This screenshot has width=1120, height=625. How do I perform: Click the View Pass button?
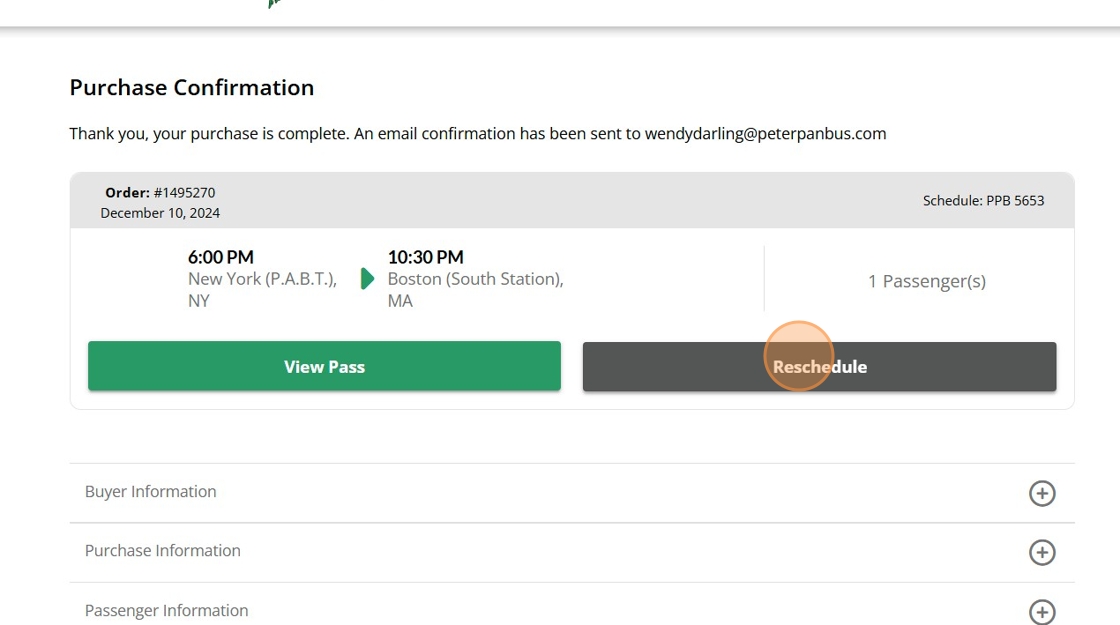[x=324, y=367]
